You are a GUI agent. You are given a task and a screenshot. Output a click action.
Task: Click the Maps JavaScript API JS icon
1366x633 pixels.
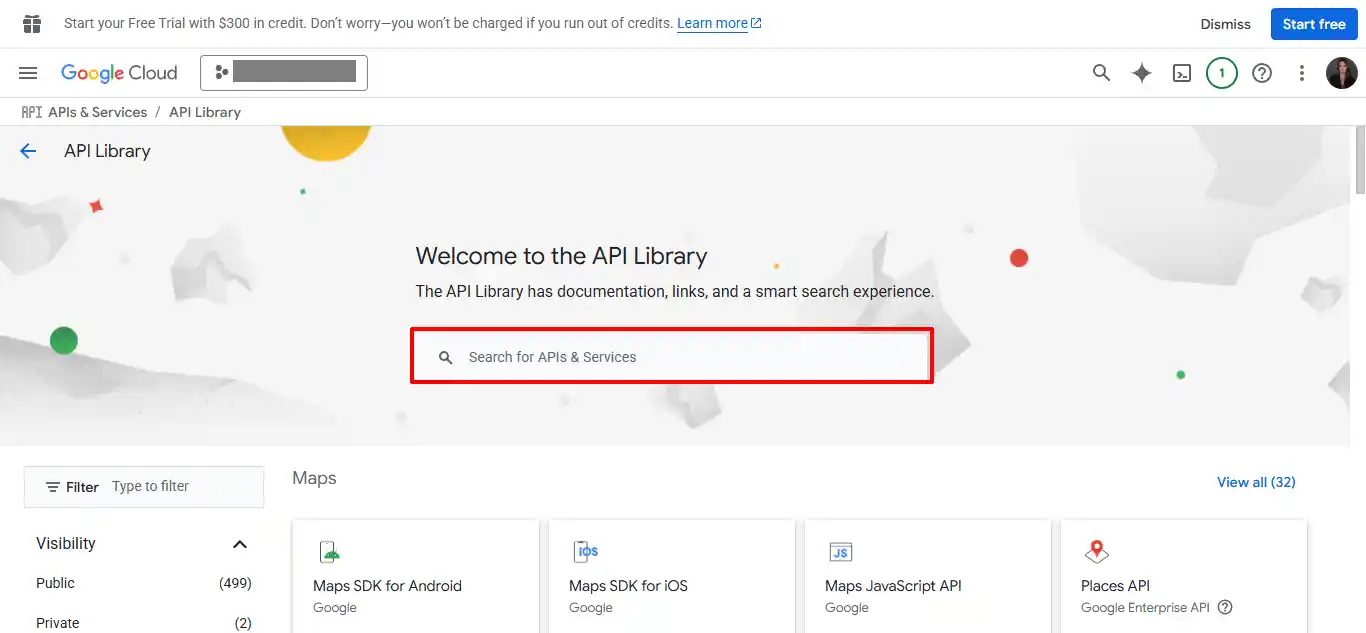[x=841, y=552]
